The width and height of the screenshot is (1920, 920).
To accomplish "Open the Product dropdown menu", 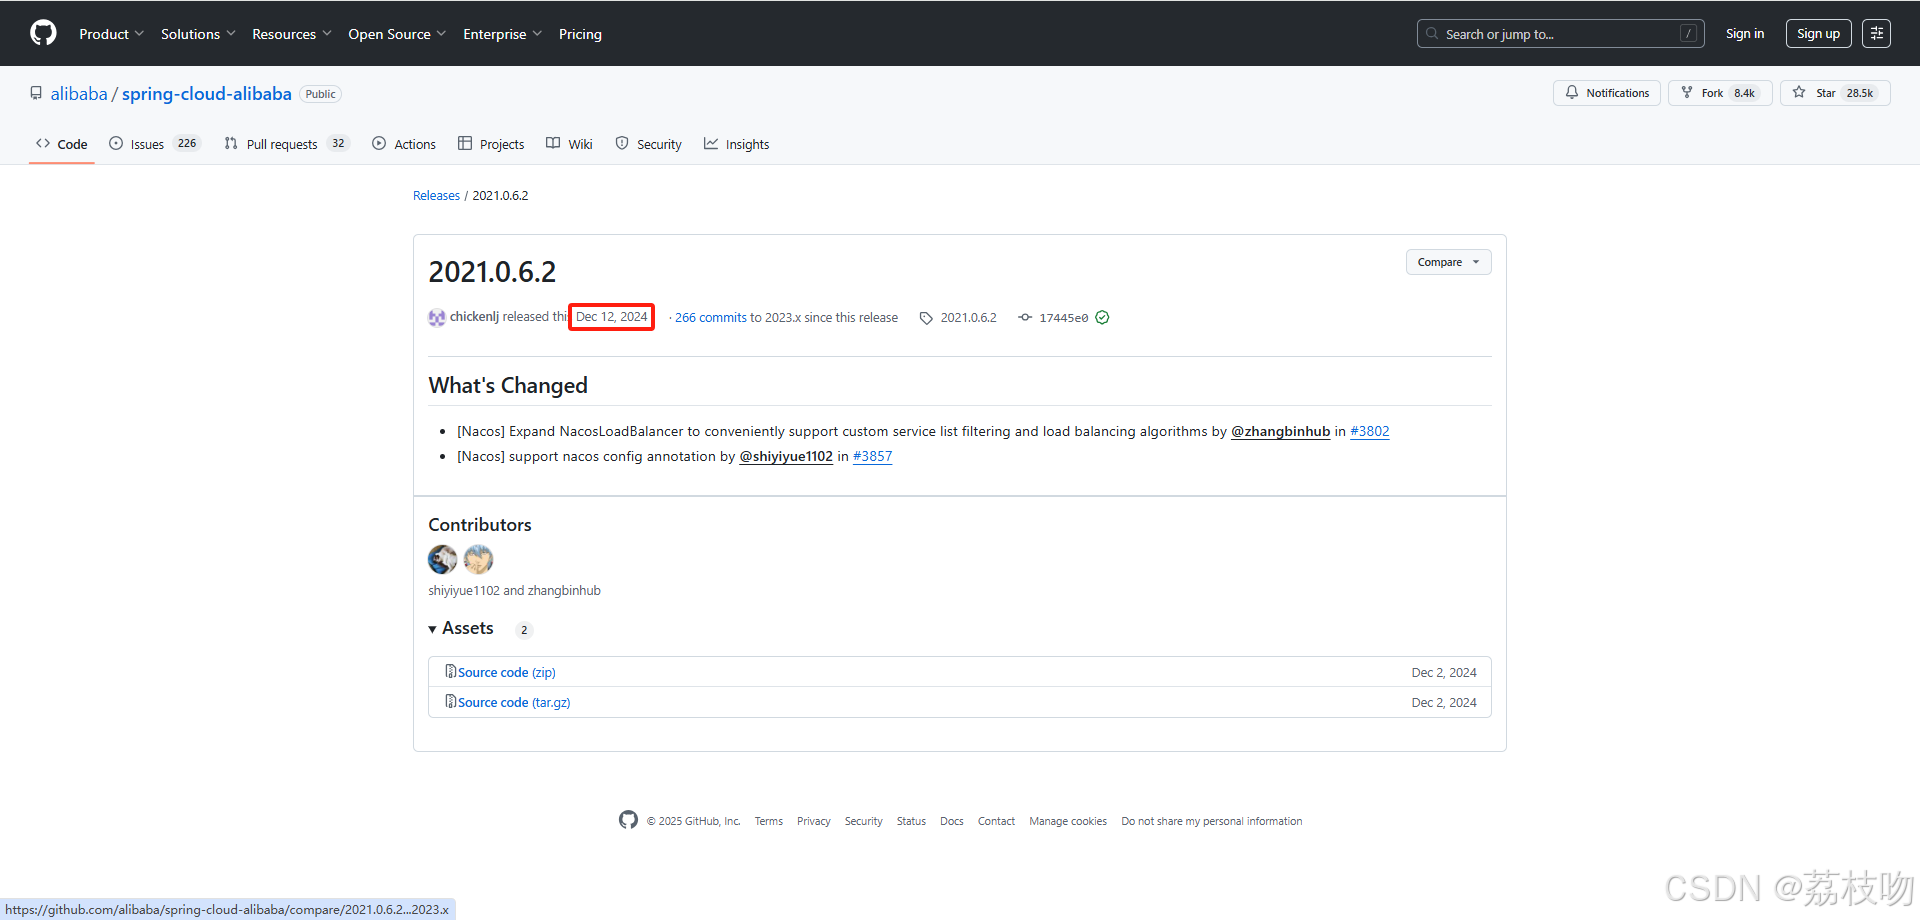I will tap(111, 34).
